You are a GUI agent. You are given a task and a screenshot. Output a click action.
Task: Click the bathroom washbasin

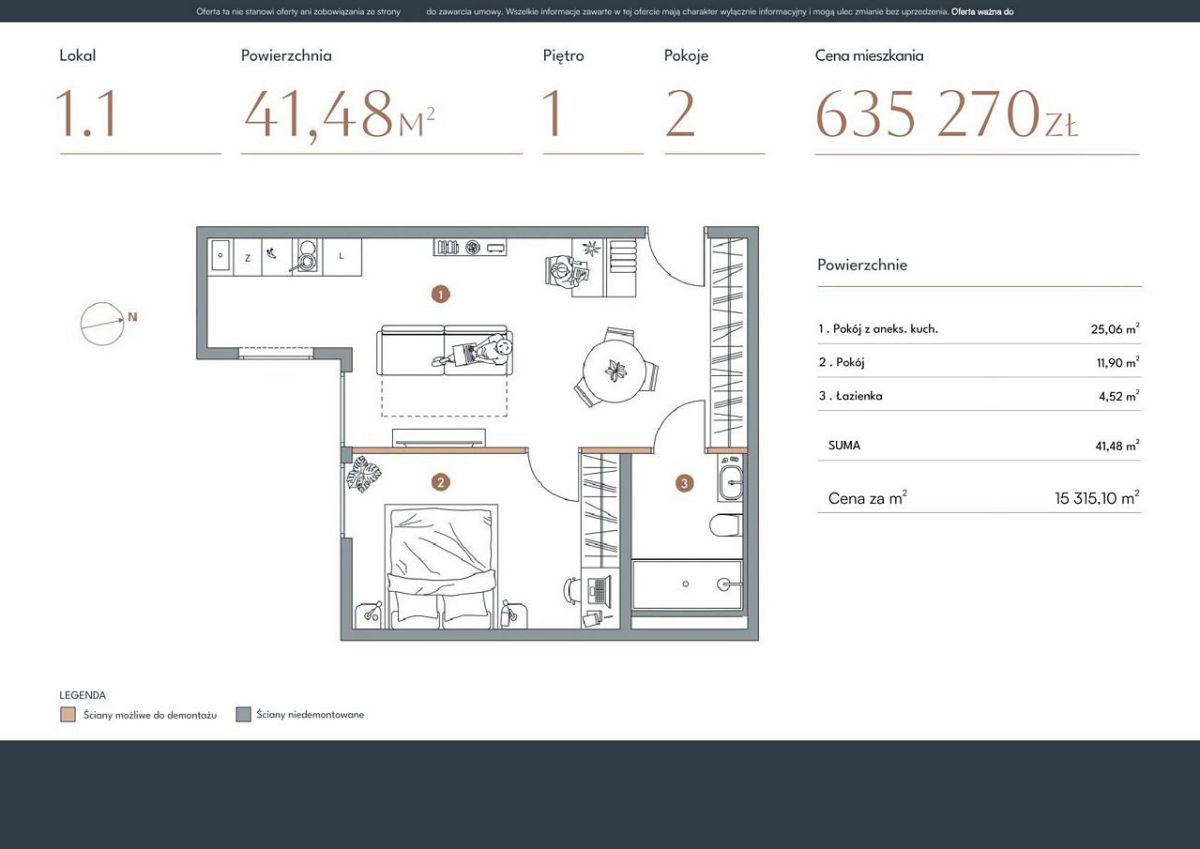tap(730, 481)
